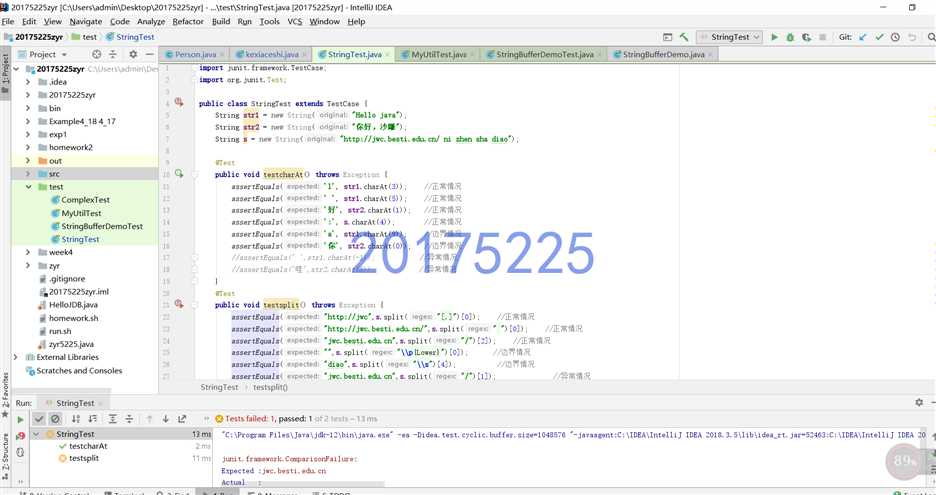Click testsplit() breadcrumb below editor
The image size is (936, 495).
pos(270,387)
